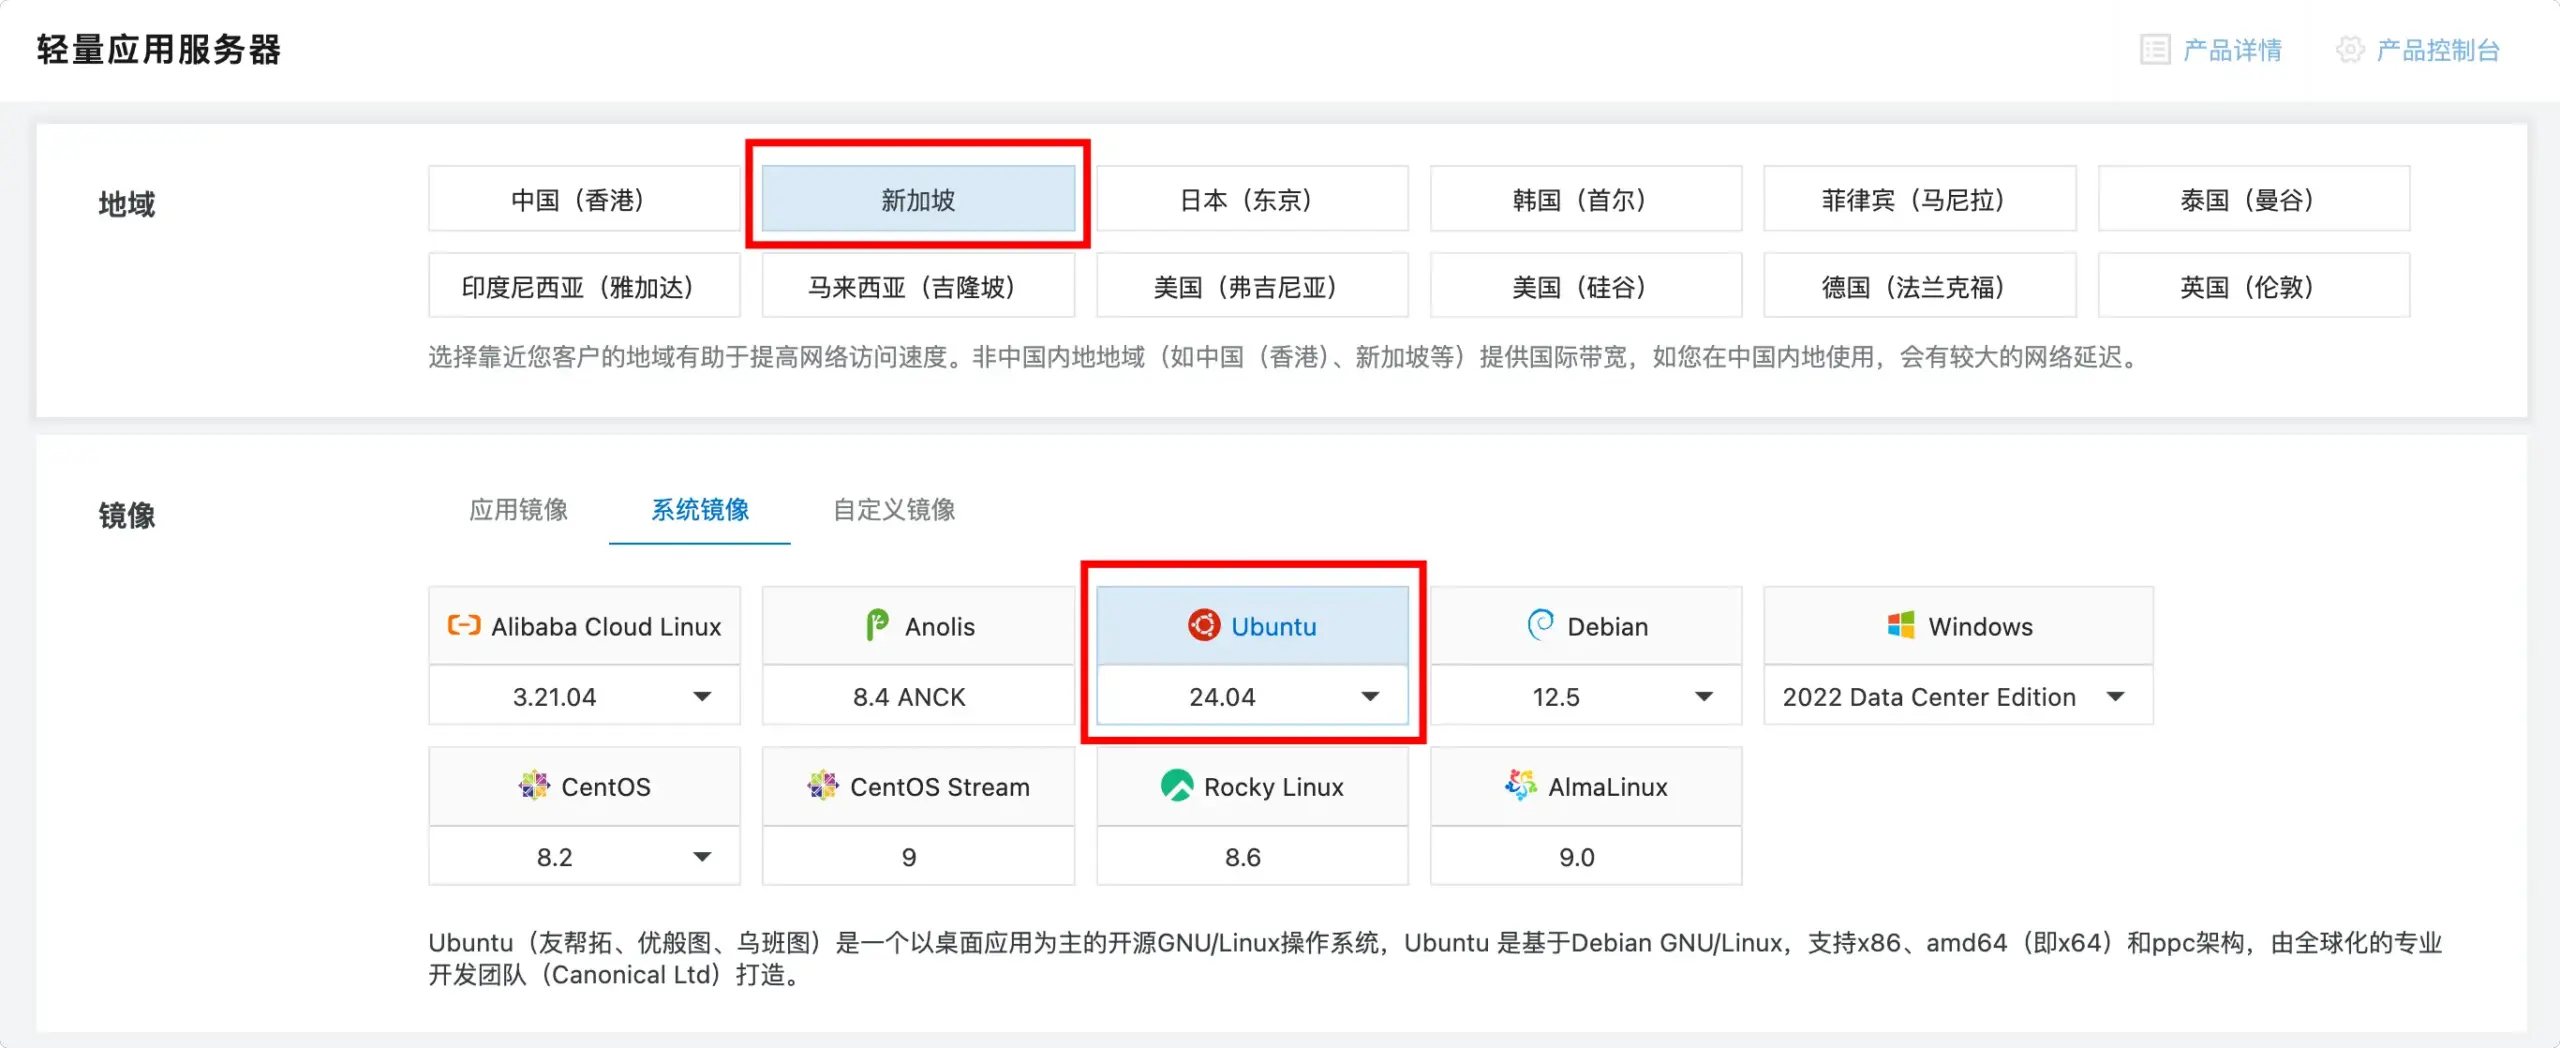Switch to 系统镜像 tab
The height and width of the screenshot is (1048, 2560).
click(x=700, y=509)
